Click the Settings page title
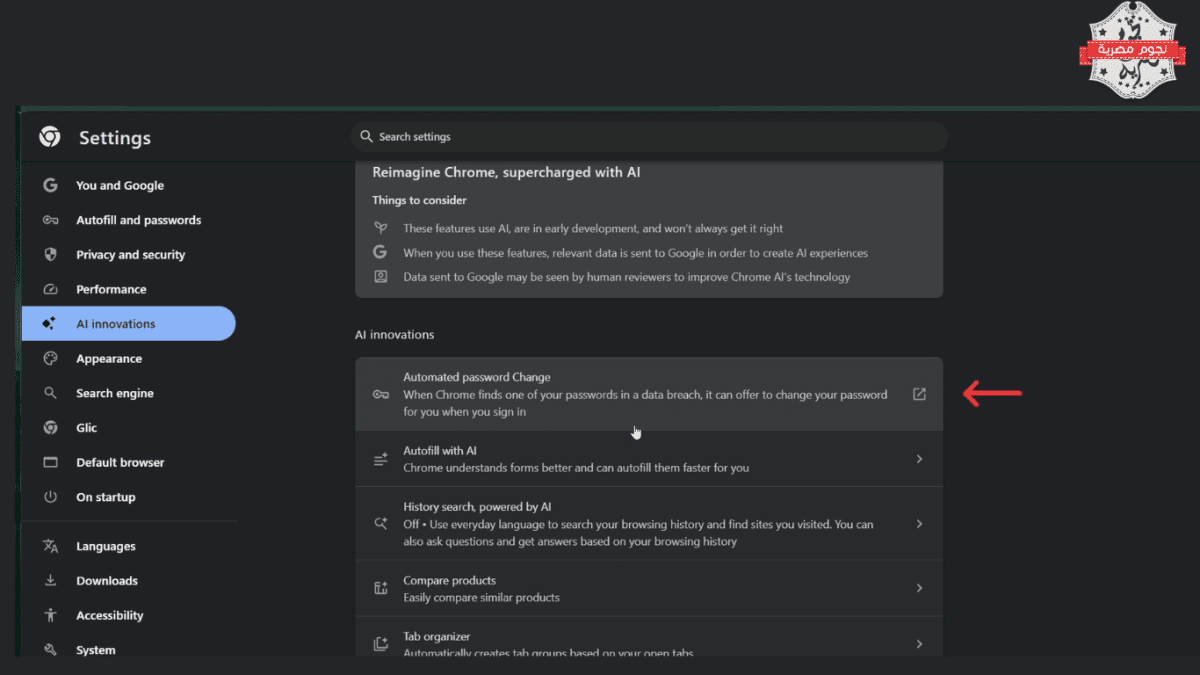The width and height of the screenshot is (1200, 675). coord(115,138)
